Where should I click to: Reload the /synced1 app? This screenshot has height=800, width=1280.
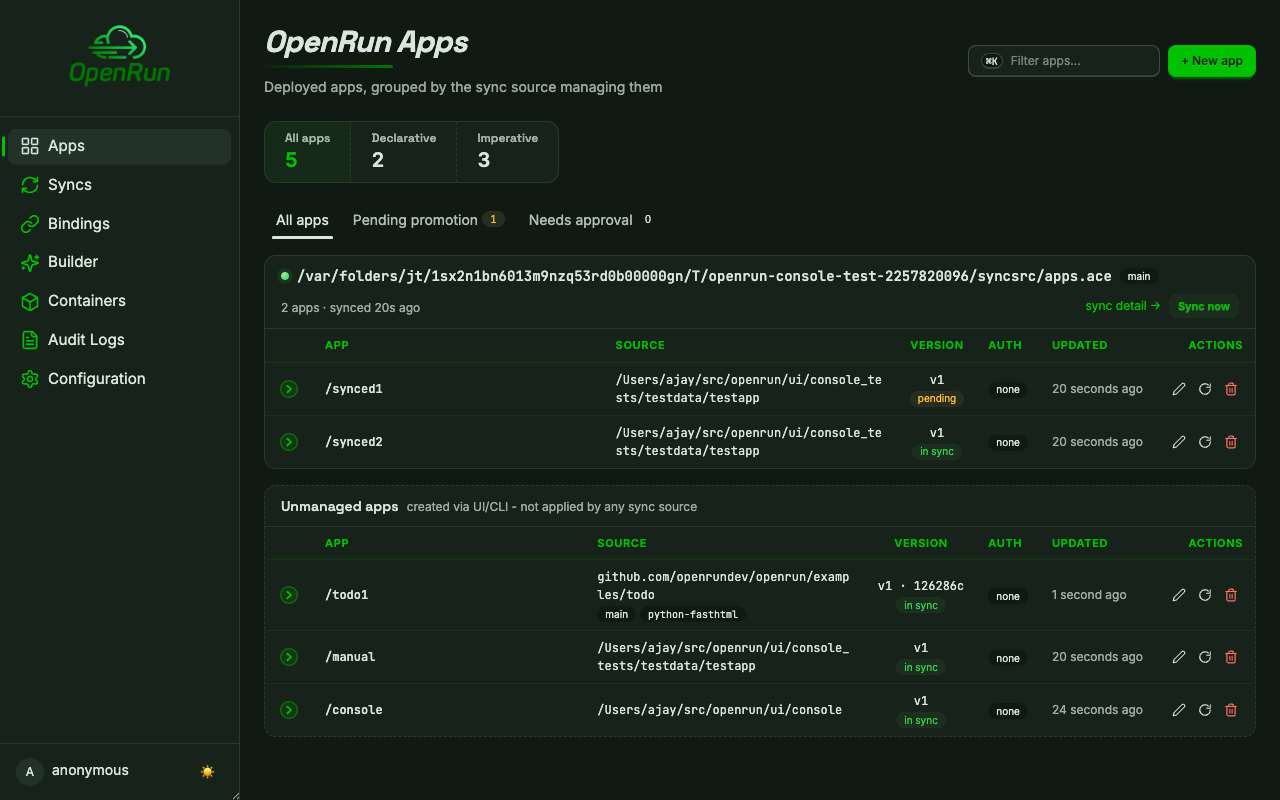1205,389
